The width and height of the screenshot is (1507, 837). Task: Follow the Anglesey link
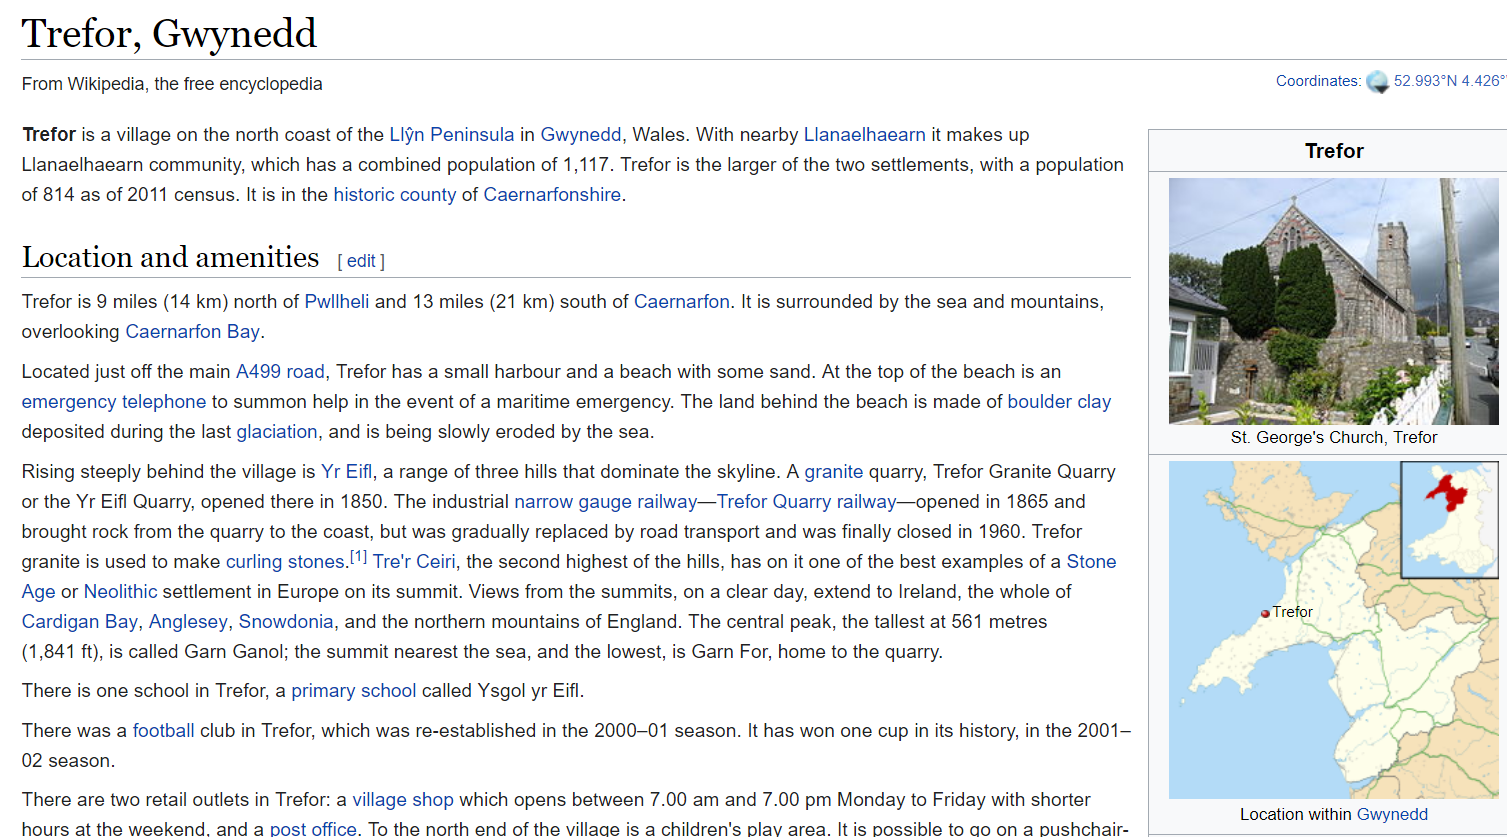click(x=188, y=622)
